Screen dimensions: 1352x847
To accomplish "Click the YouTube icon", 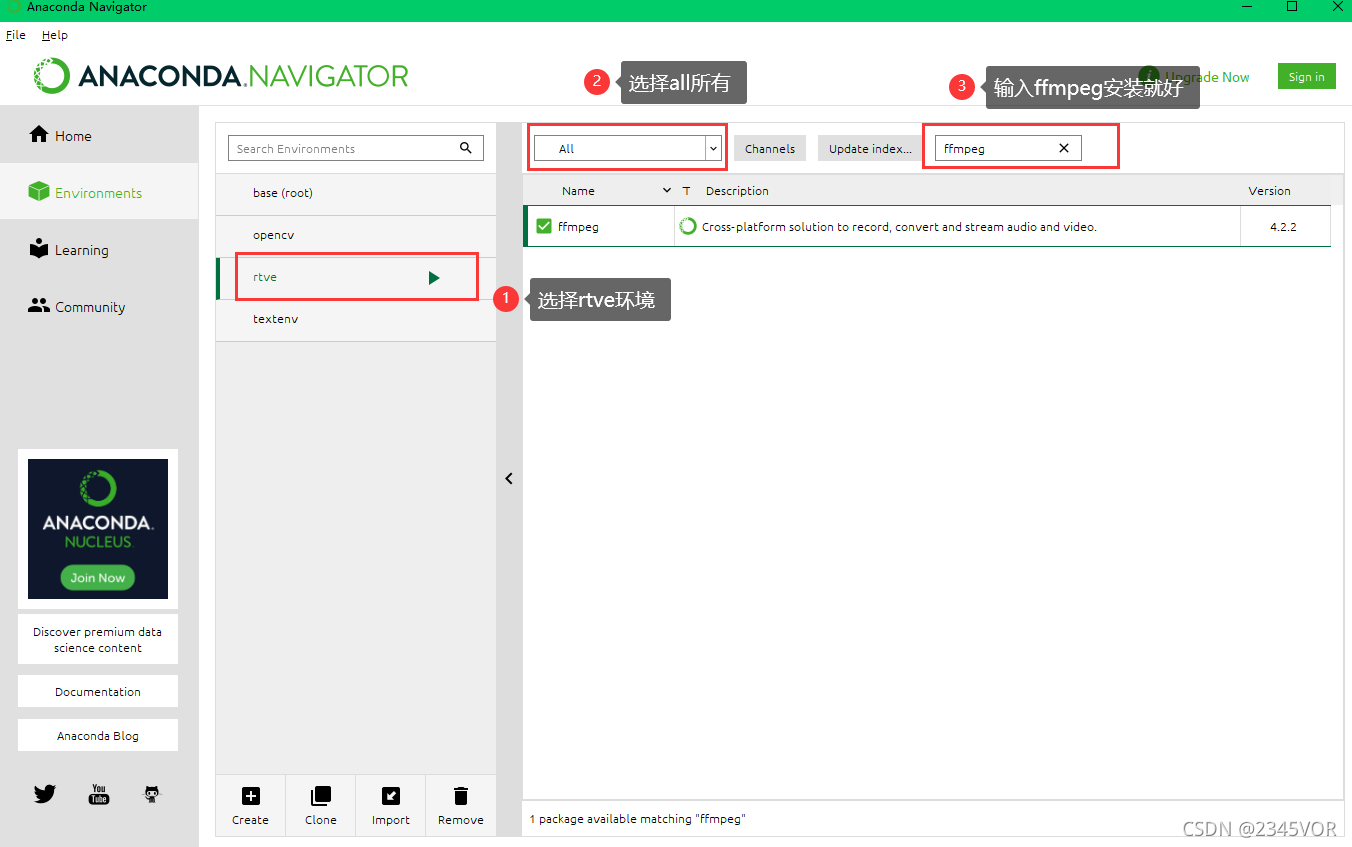I will tap(99, 794).
